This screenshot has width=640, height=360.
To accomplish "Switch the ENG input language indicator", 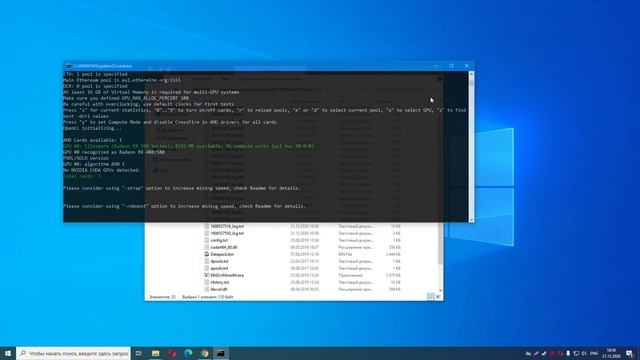I will point(594,353).
